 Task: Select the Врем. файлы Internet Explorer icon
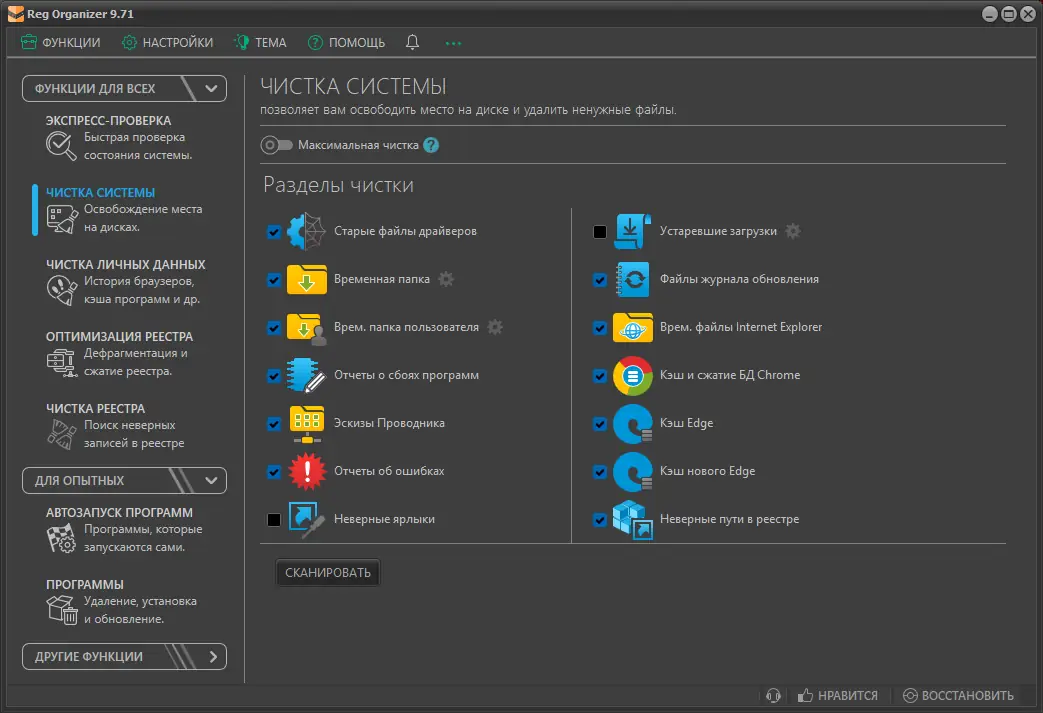click(x=633, y=327)
